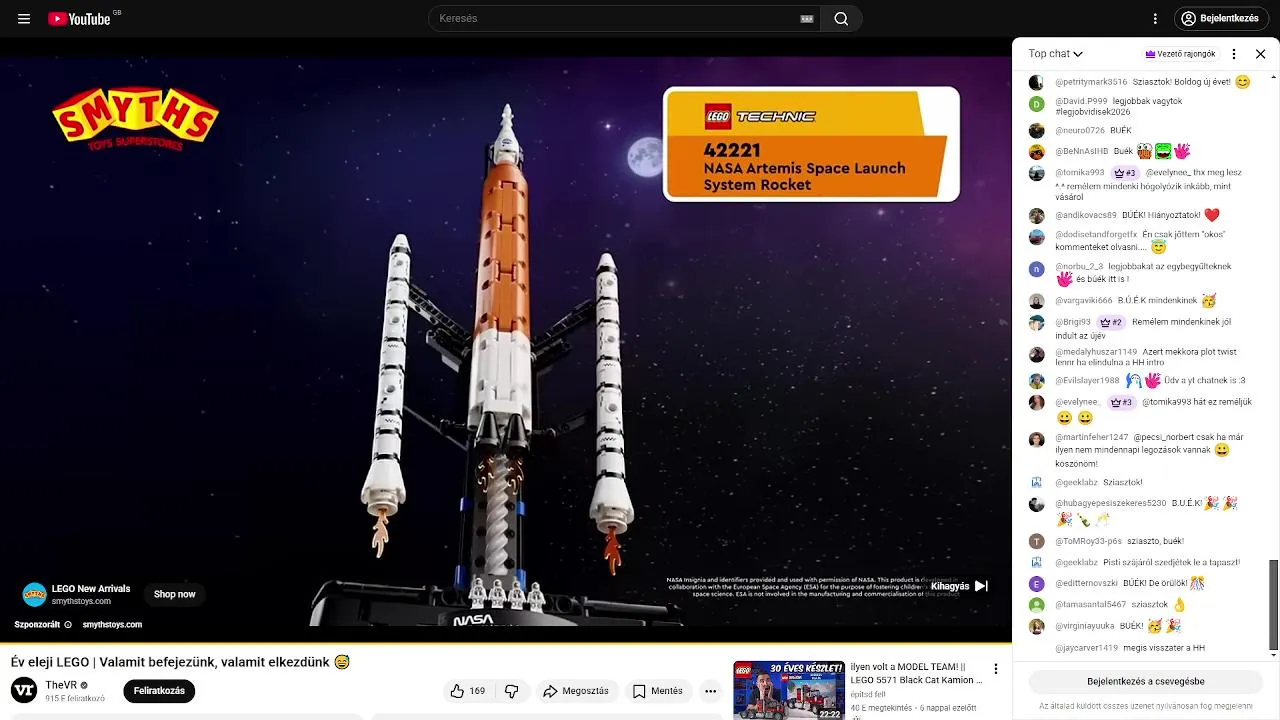Save the video with Mentés
The image size is (1280, 720).
658,691
